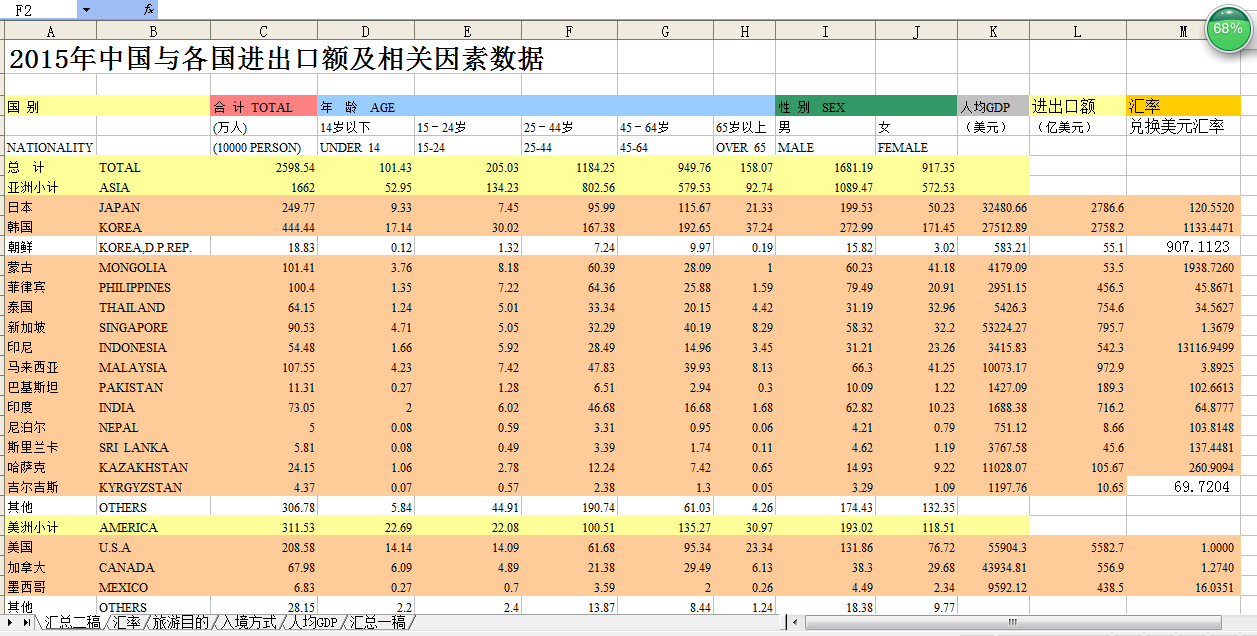Screen dimensions: 1257x636
Task: Click the gray 人均GDP header cell
Action: point(993,106)
